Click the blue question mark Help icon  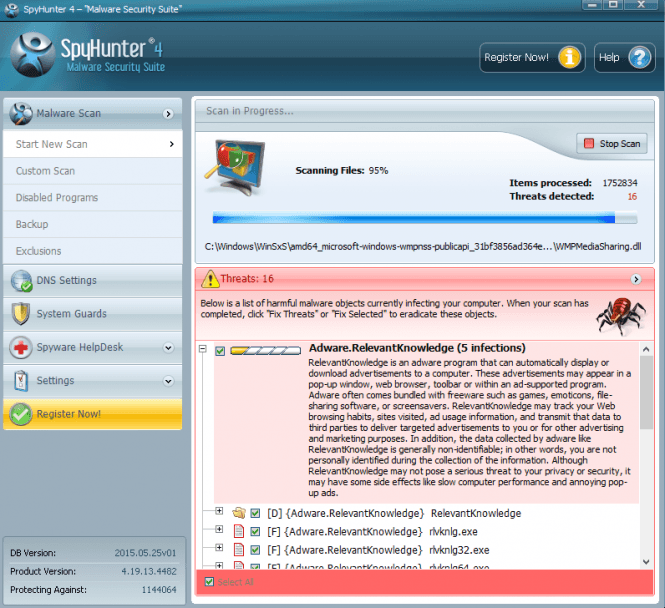640,57
